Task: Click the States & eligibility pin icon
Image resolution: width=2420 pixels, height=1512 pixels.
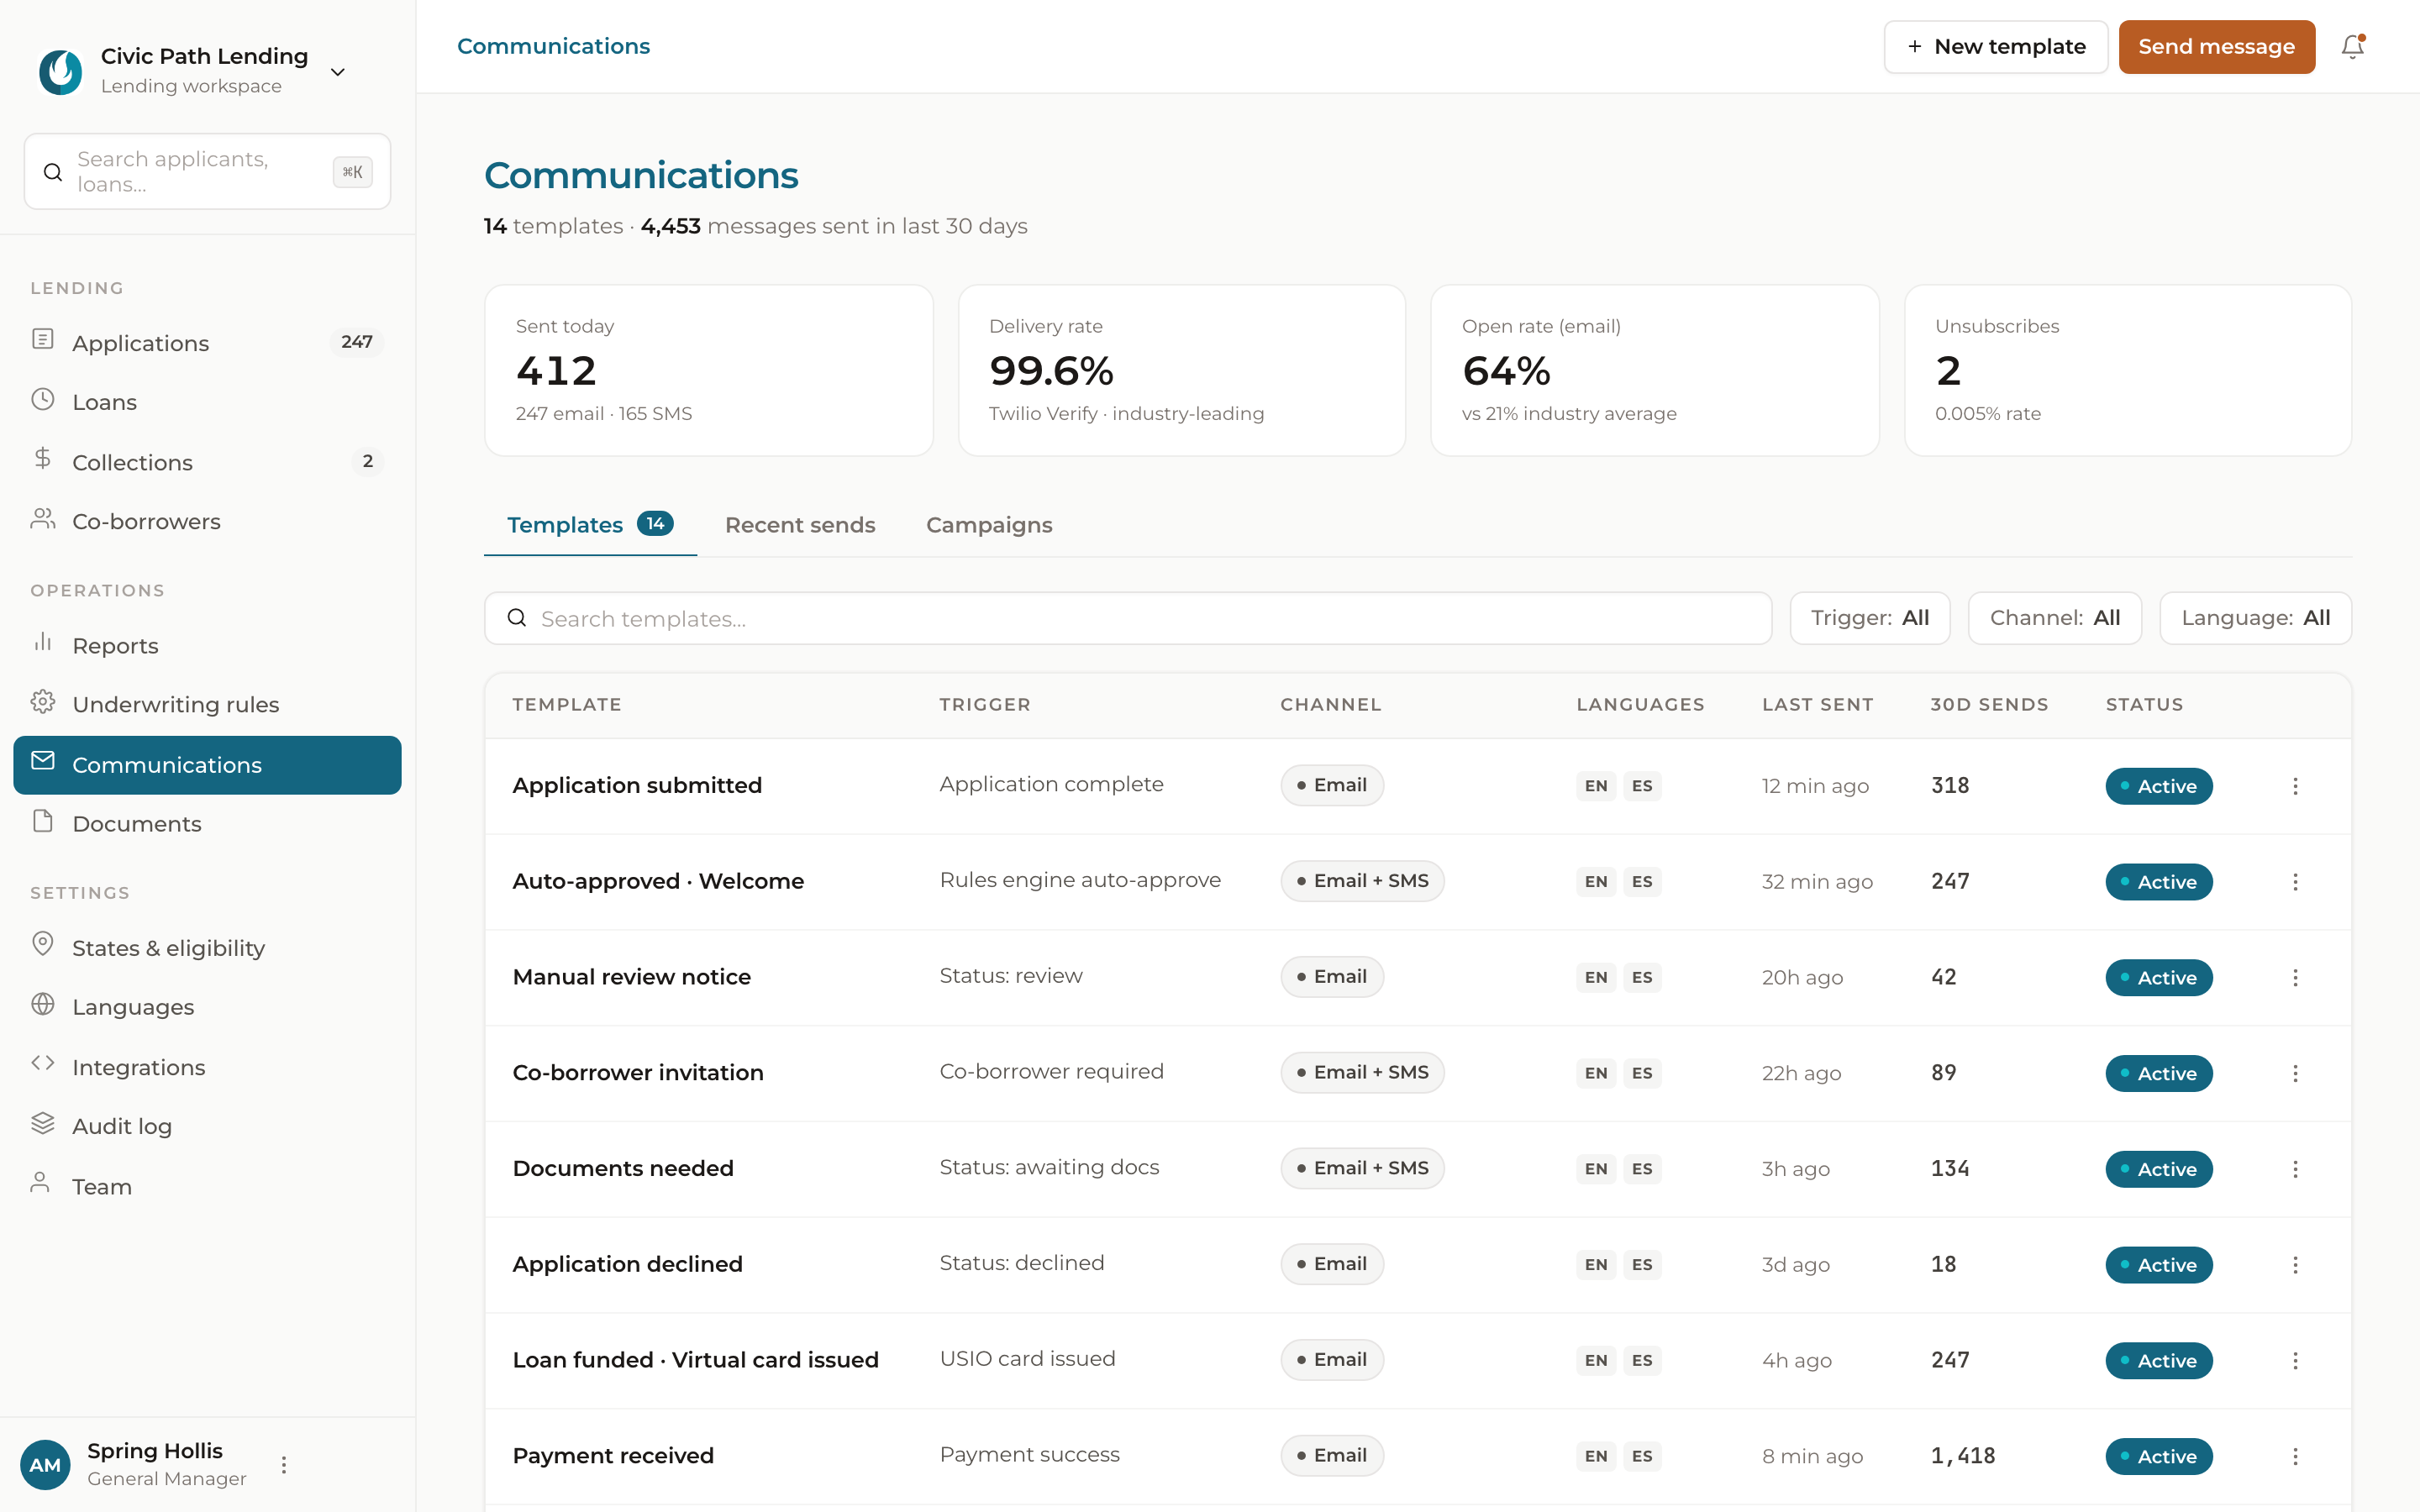Action: [43, 945]
